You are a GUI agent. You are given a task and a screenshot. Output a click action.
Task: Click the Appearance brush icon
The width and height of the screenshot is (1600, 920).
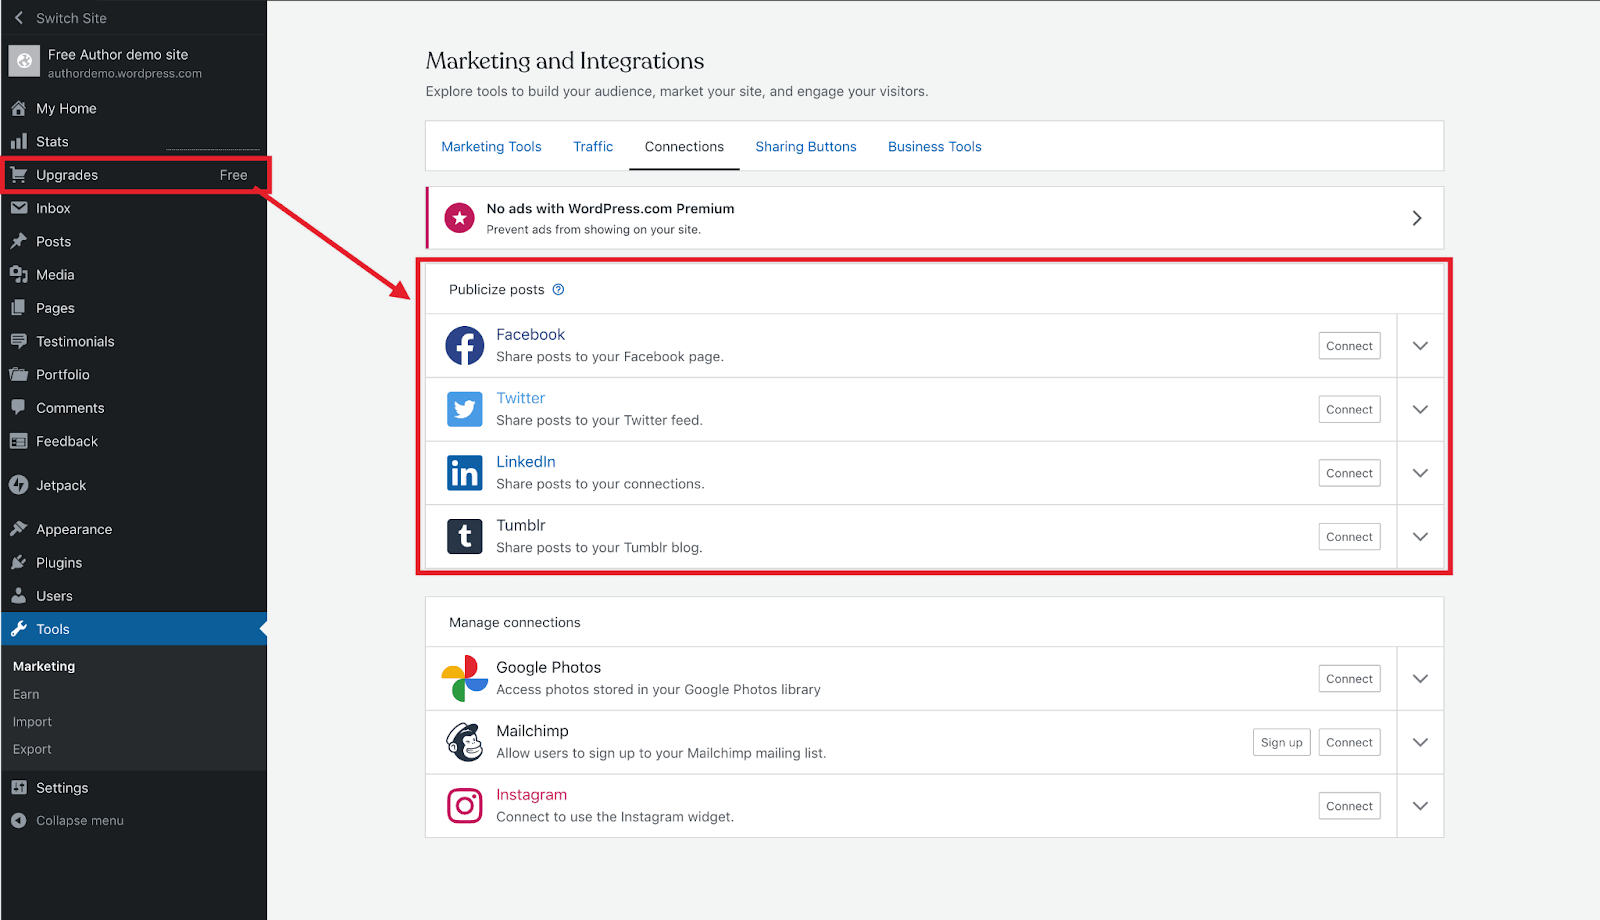click(18, 529)
